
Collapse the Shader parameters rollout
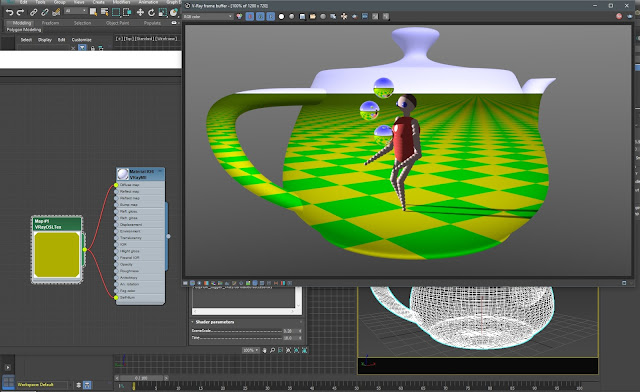(x=193, y=322)
